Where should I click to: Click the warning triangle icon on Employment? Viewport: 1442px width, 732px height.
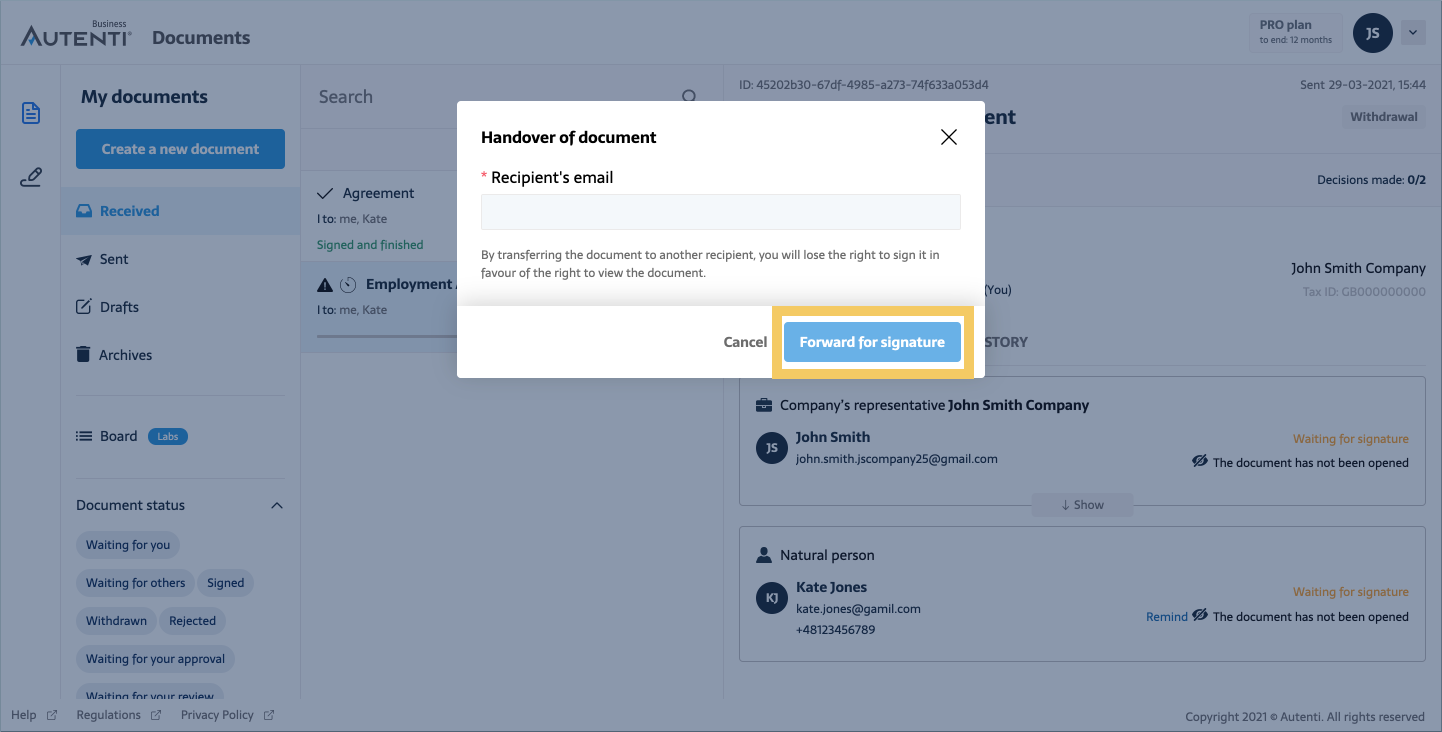click(324, 285)
